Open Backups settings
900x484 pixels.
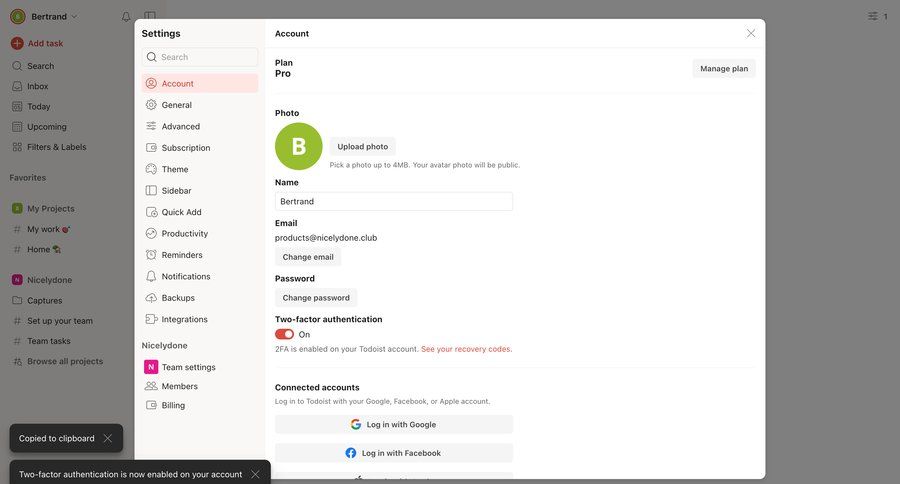pyautogui.click(x=200, y=298)
